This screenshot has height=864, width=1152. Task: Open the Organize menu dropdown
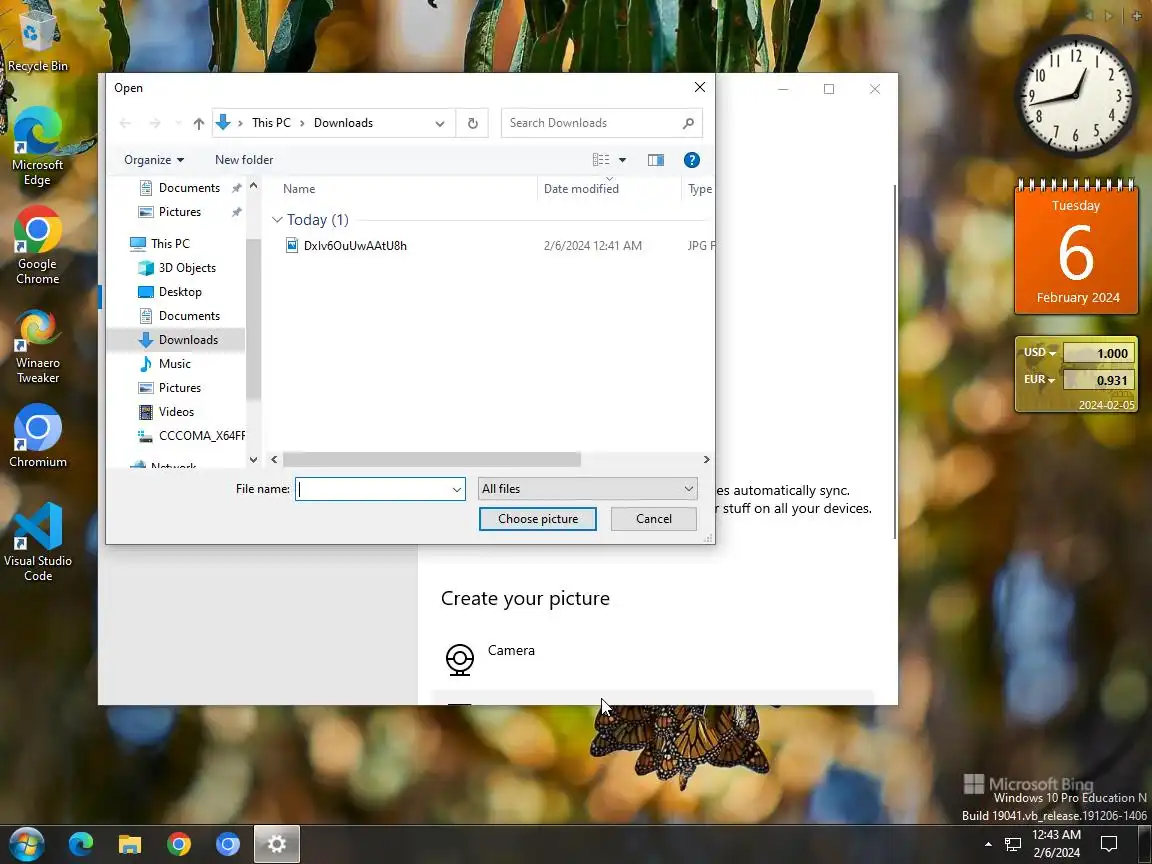(x=154, y=160)
